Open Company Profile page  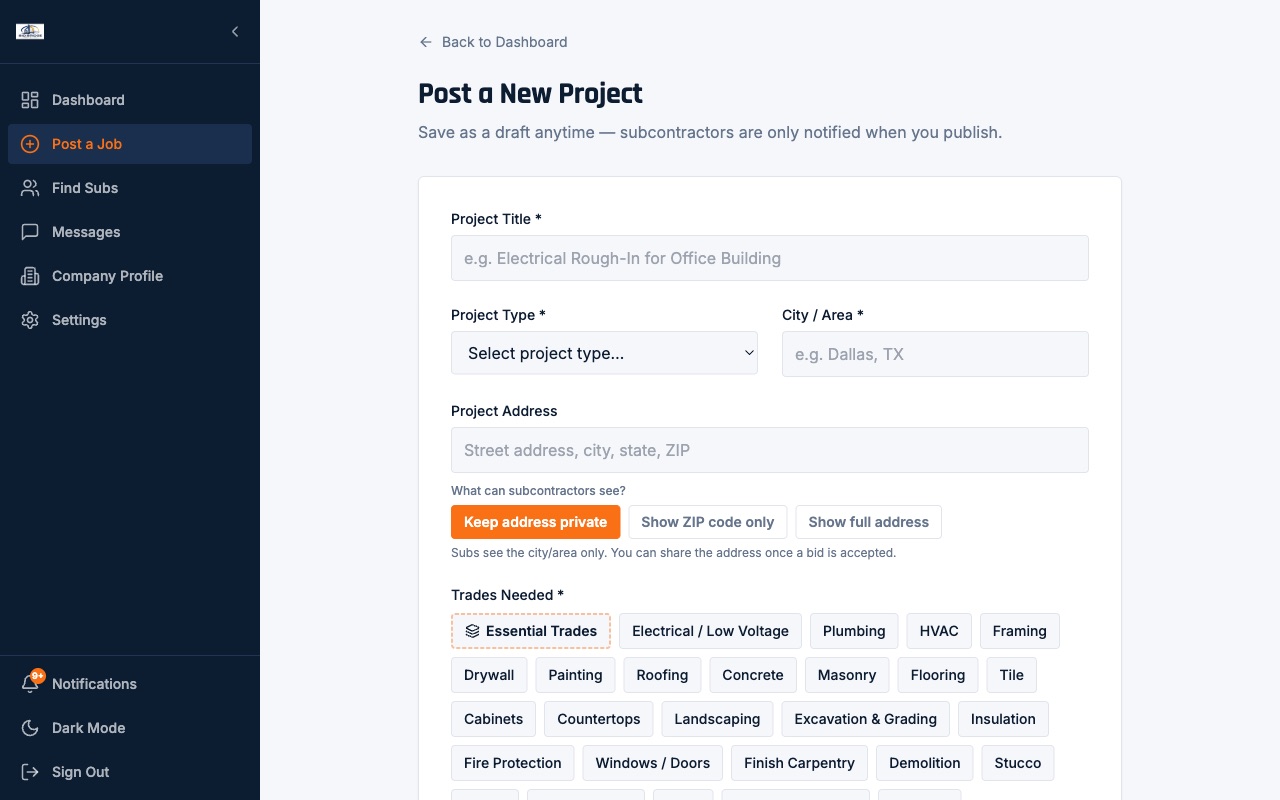pos(130,276)
